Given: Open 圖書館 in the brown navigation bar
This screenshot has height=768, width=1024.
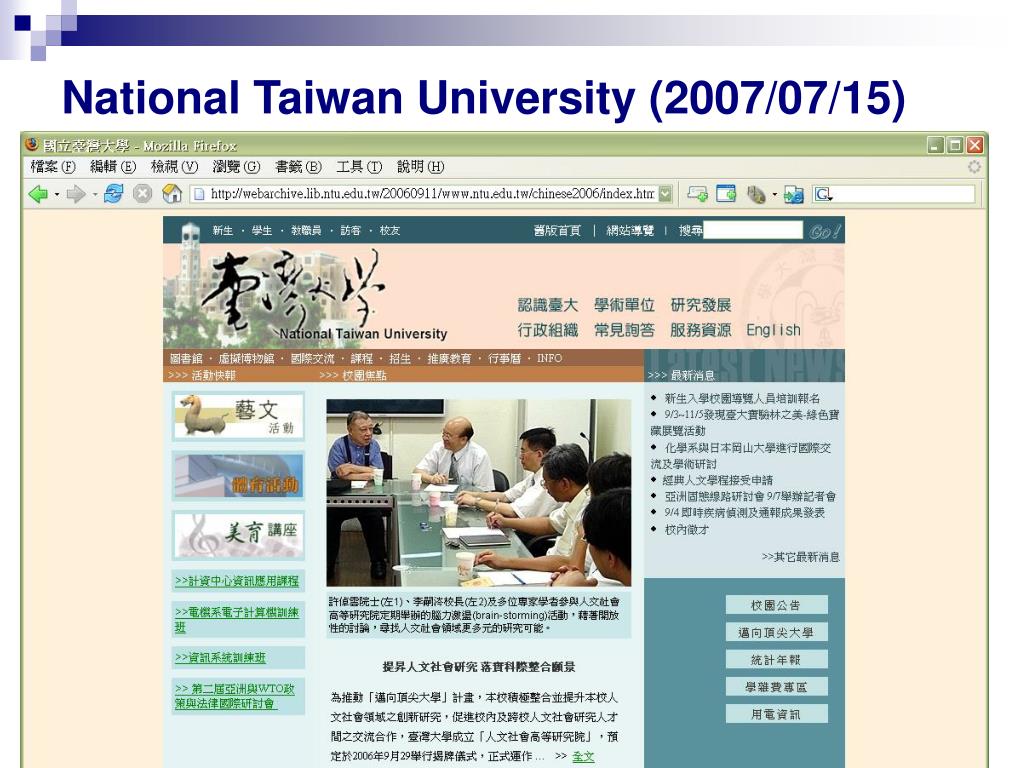Looking at the screenshot, I should pos(186,359).
